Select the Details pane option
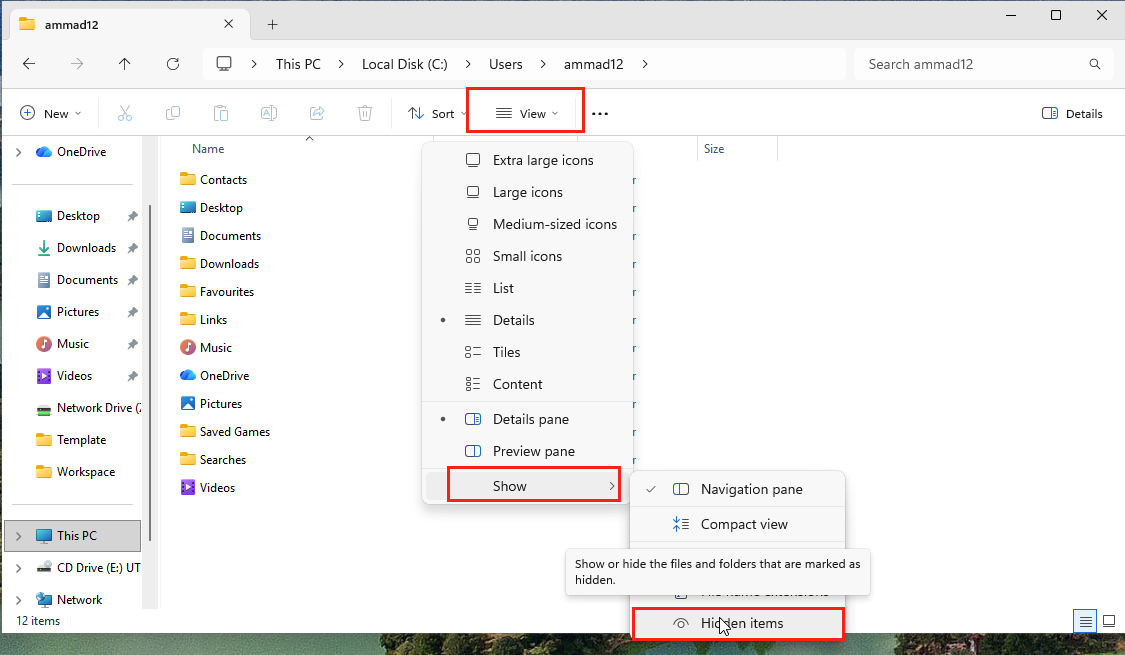Image resolution: width=1125 pixels, height=655 pixels. click(530, 419)
